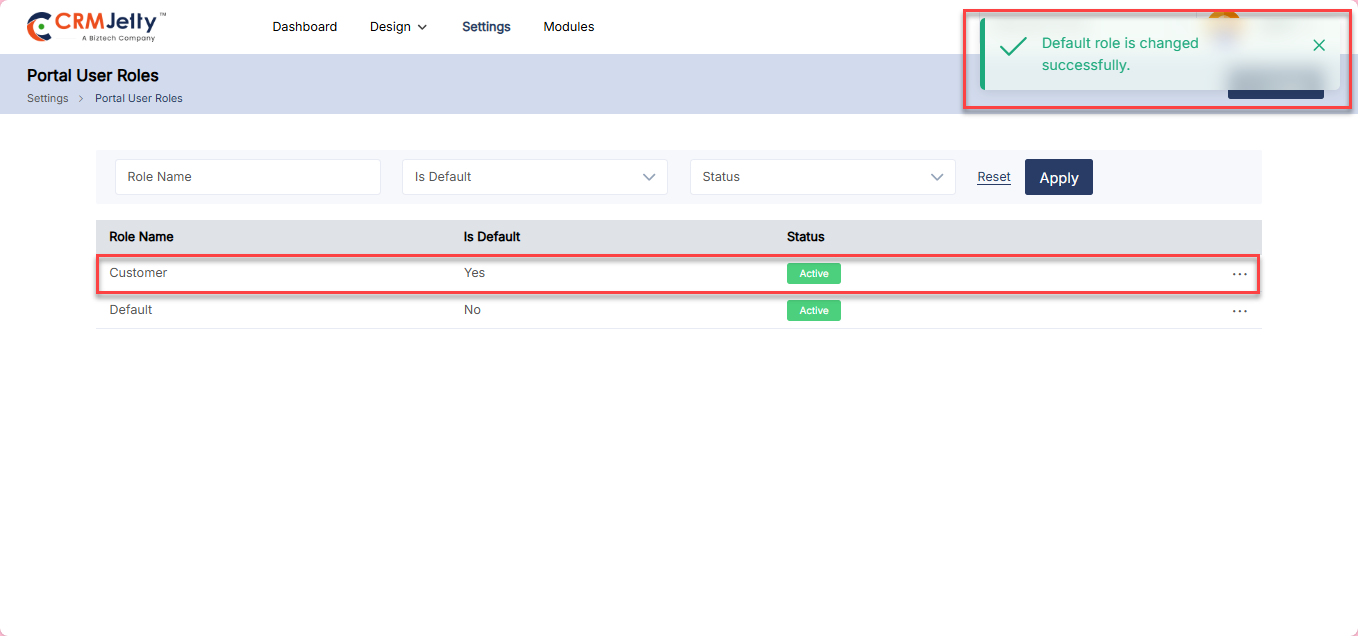
Task: Focus the Role Name search field
Action: [247, 177]
